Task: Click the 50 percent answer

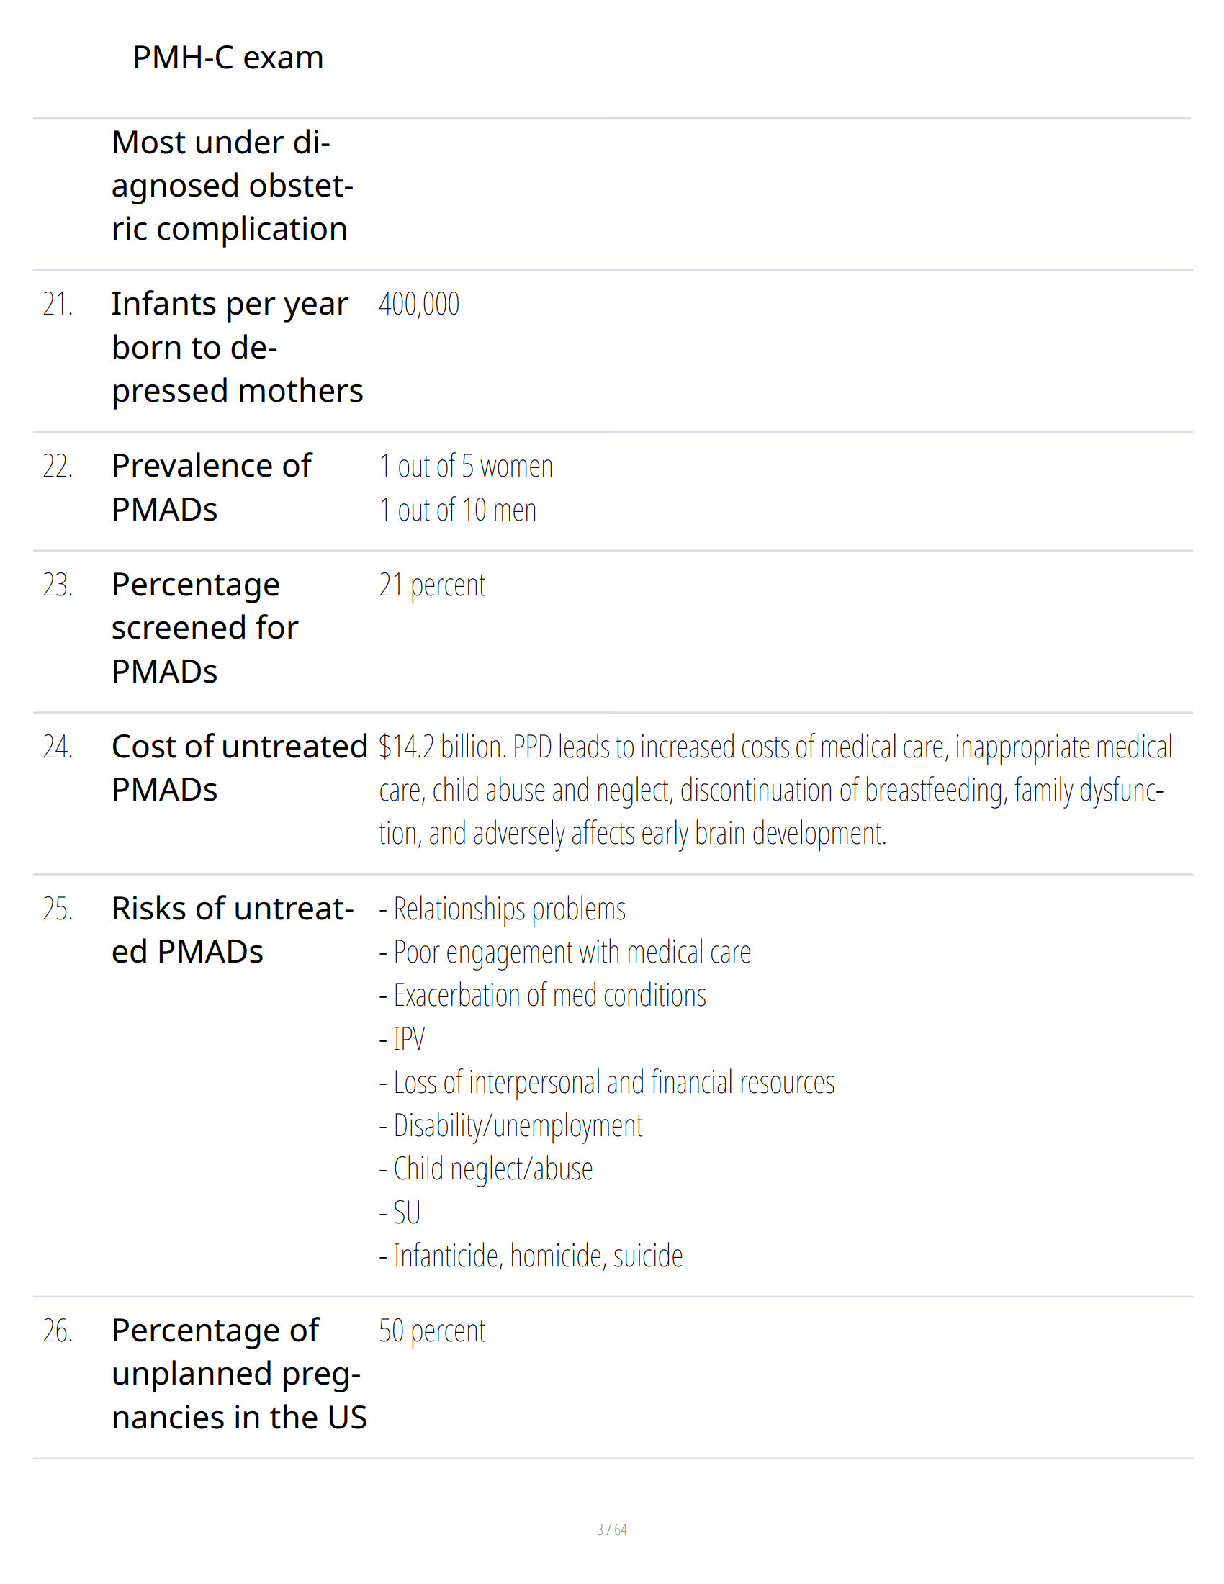Action: (x=432, y=1331)
